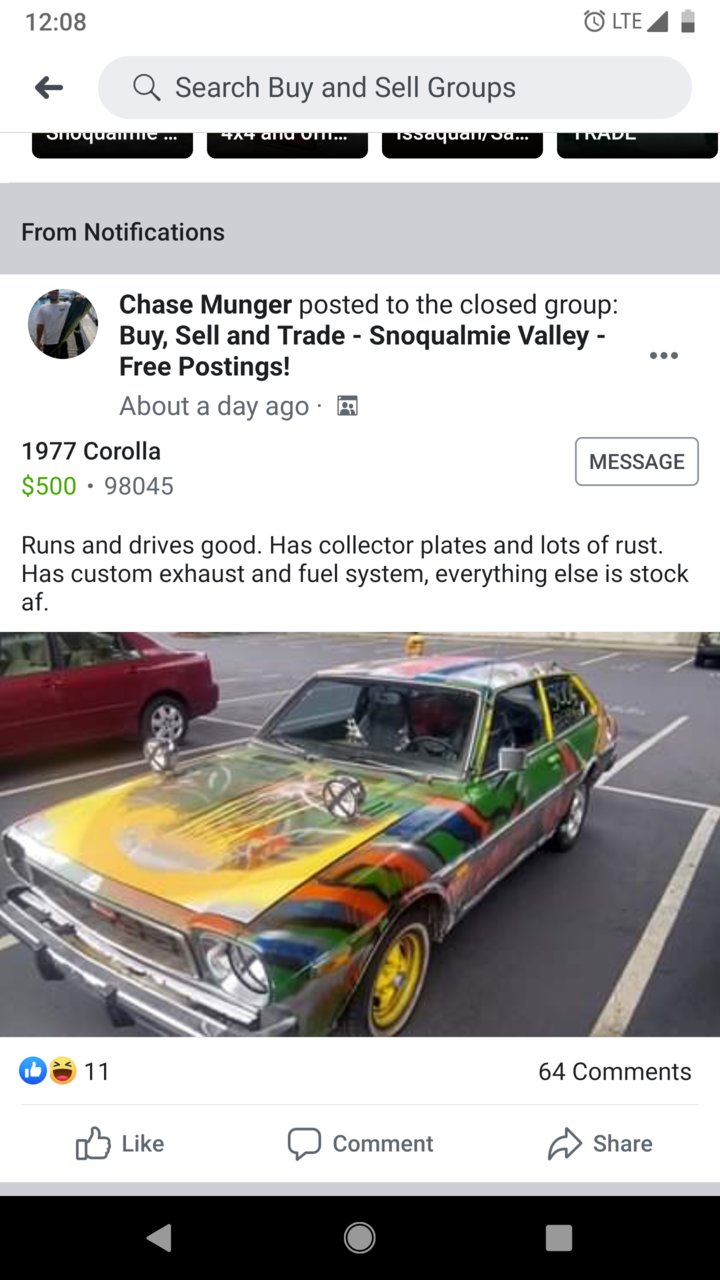Open the painted Corolla photo
This screenshot has width=720, height=1280.
360,834
